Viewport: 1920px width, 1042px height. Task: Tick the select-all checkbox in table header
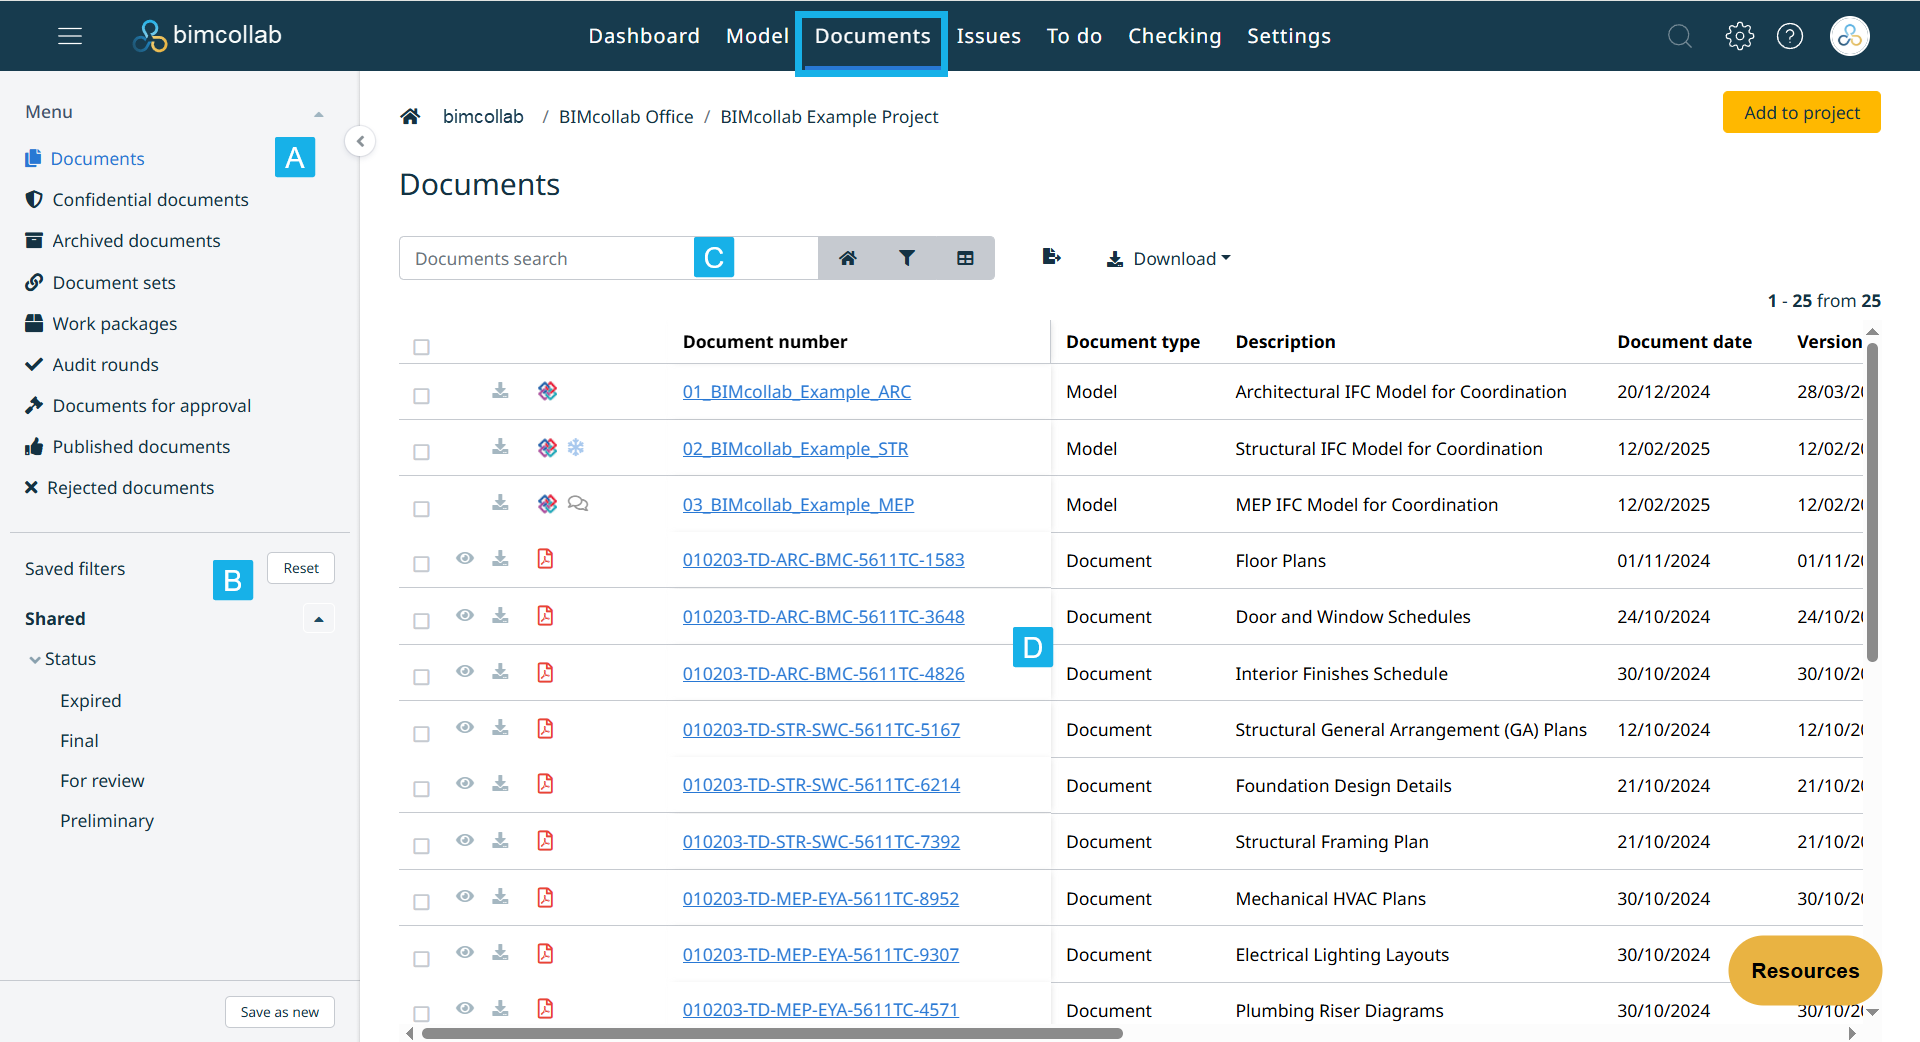pyautogui.click(x=421, y=347)
